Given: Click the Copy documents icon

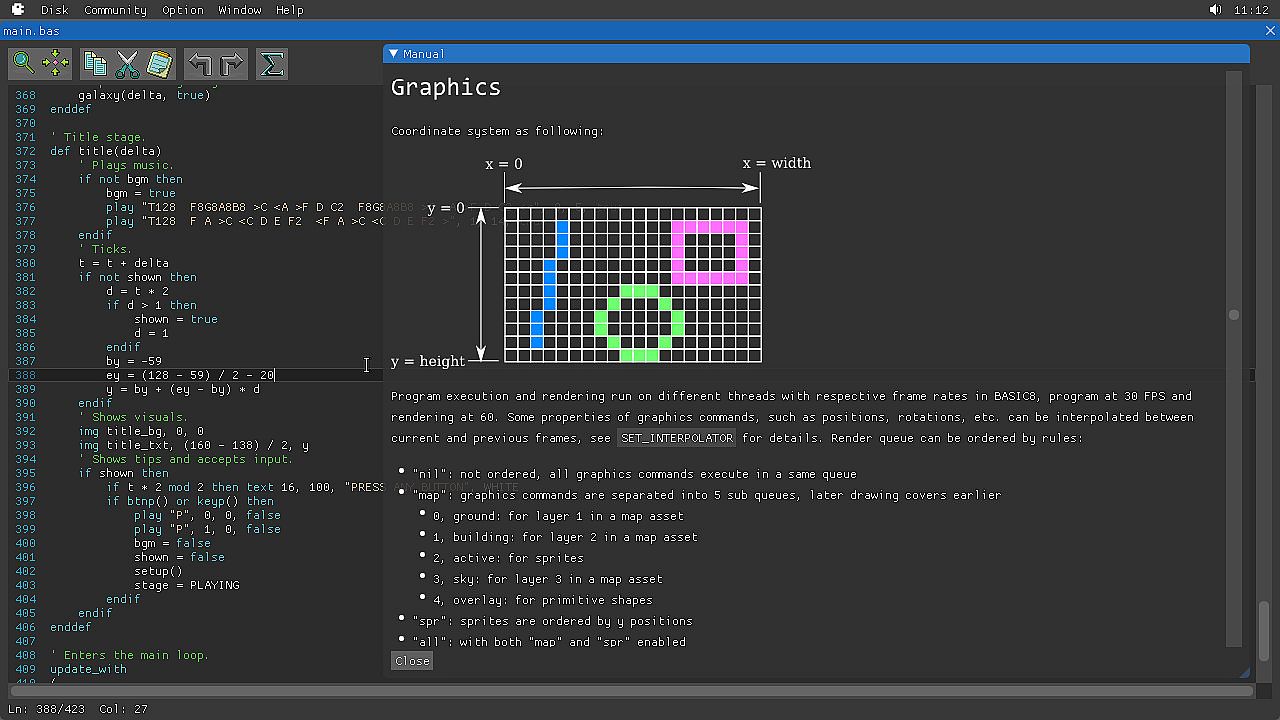Looking at the screenshot, I should 95,64.
